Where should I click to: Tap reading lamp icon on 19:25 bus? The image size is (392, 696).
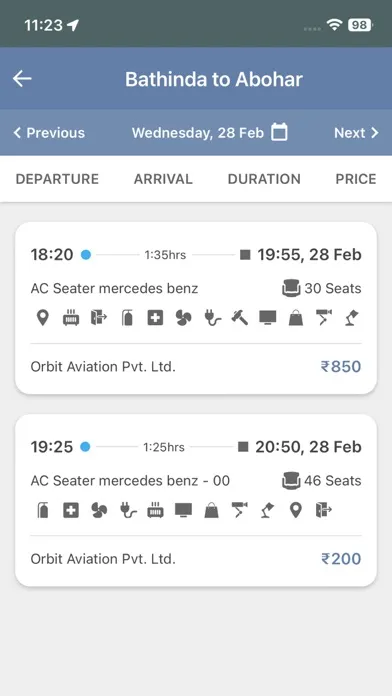(267, 510)
